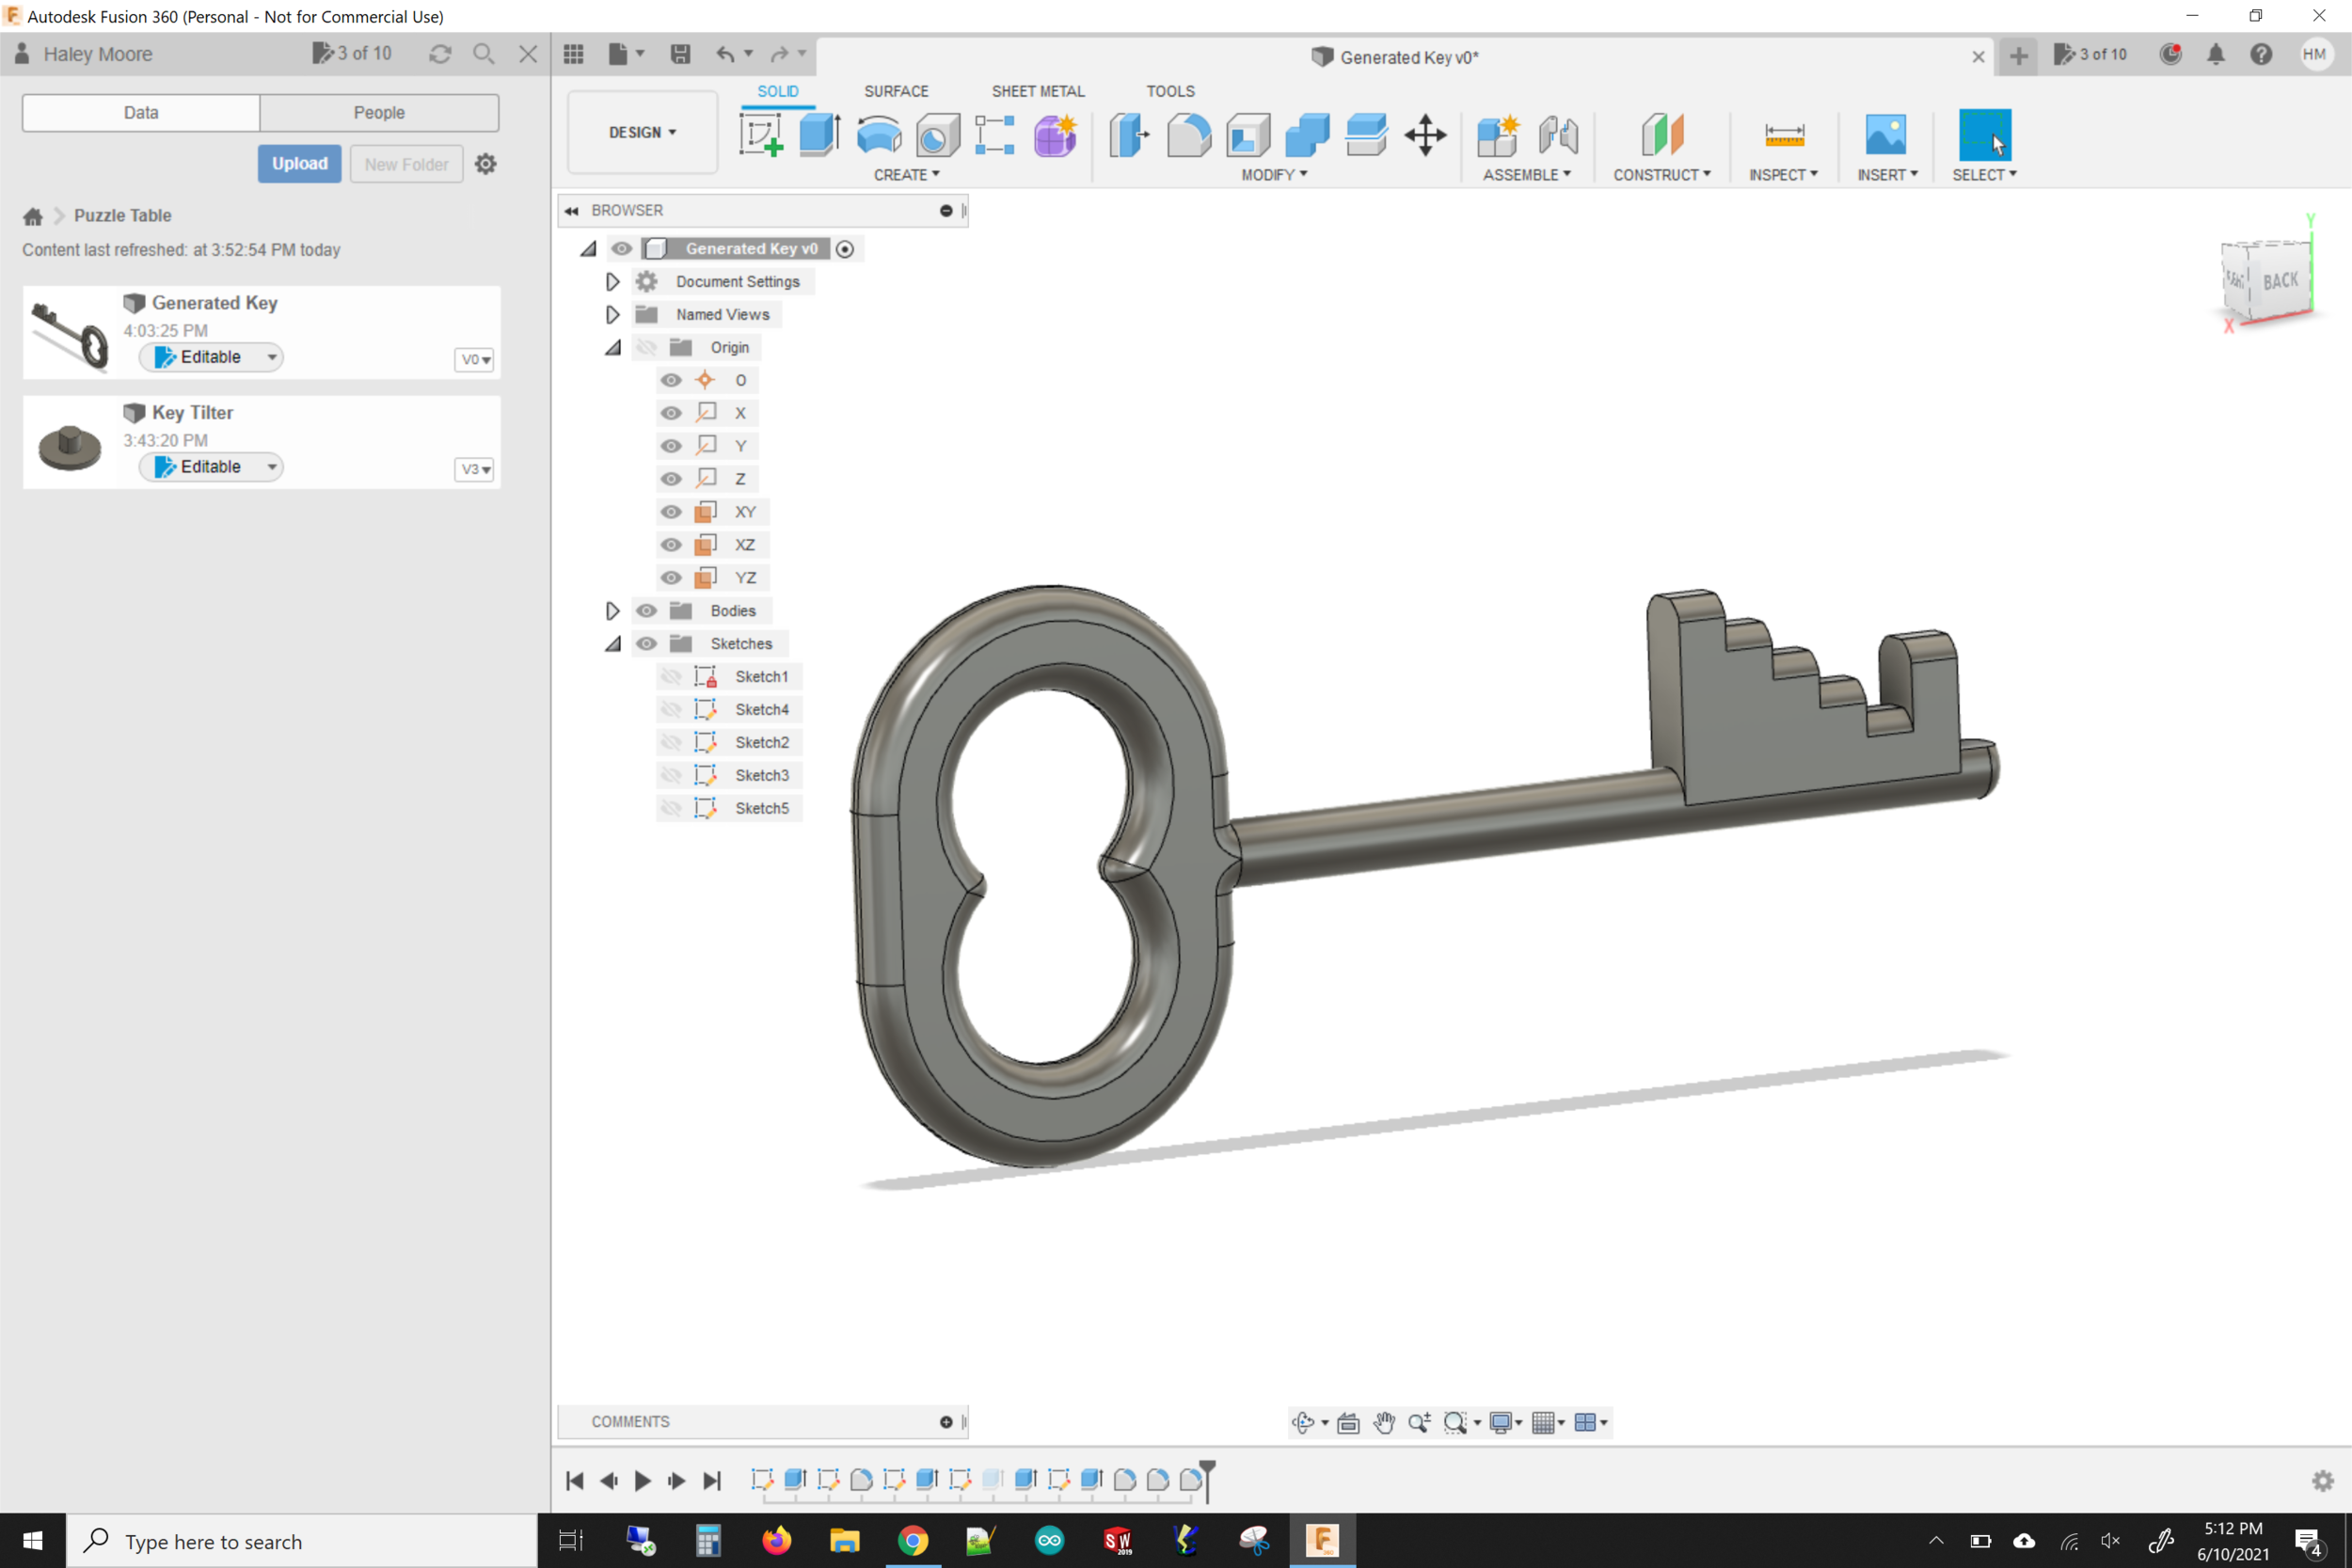Screen dimensions: 2352x1568
Task: Collapse the Origin folder
Action: point(612,347)
